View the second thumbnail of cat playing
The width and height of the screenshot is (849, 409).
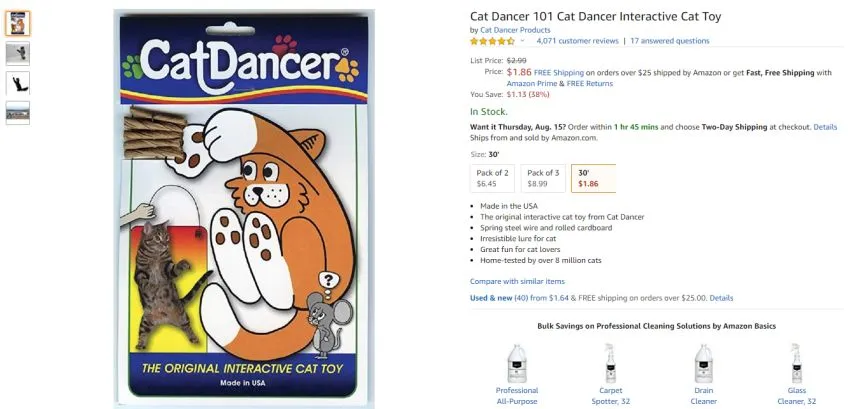coord(18,54)
